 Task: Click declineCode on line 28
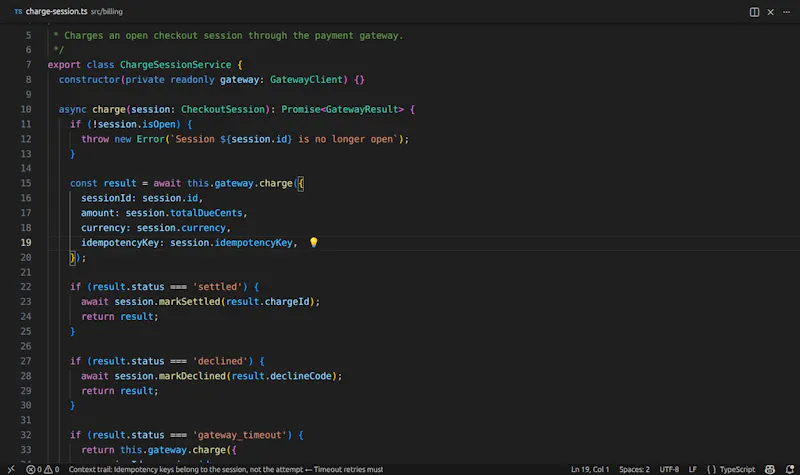301,376
